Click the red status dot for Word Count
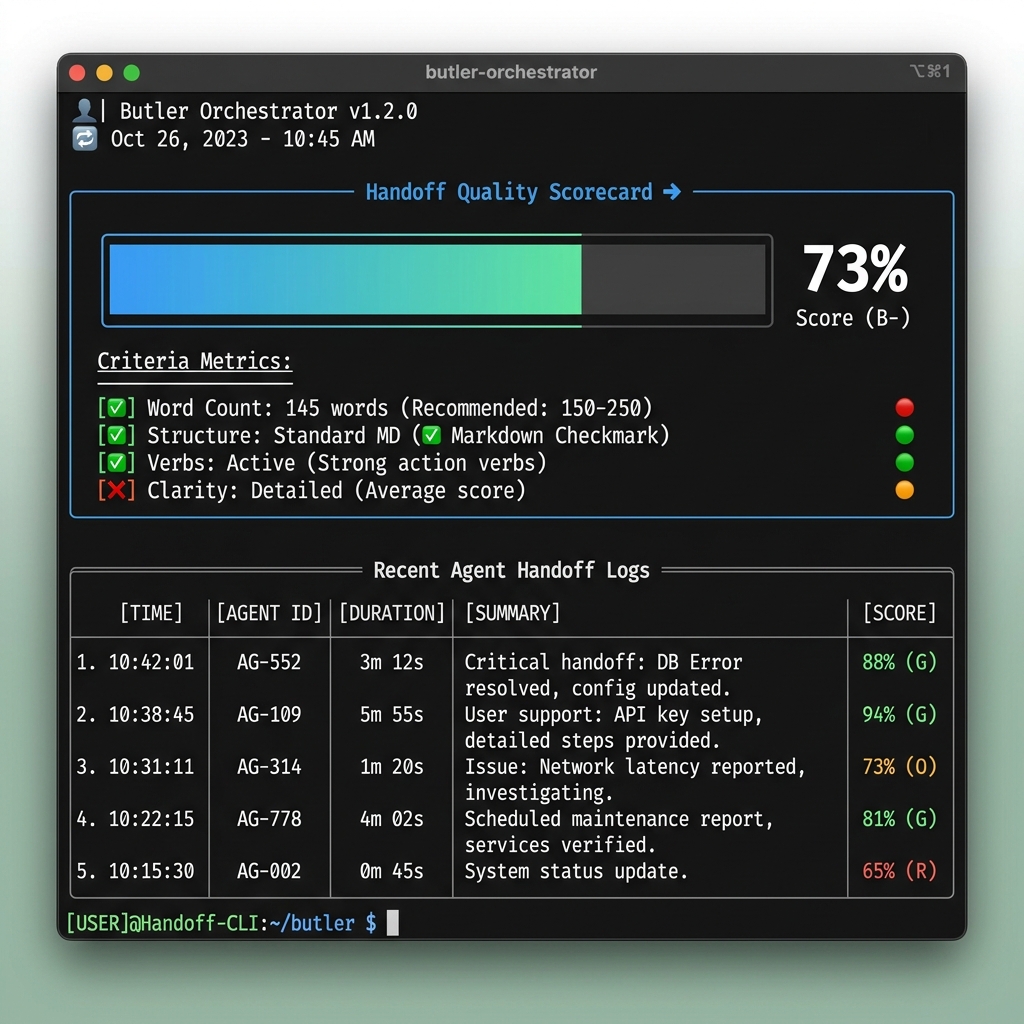This screenshot has height=1024, width=1024. click(904, 408)
